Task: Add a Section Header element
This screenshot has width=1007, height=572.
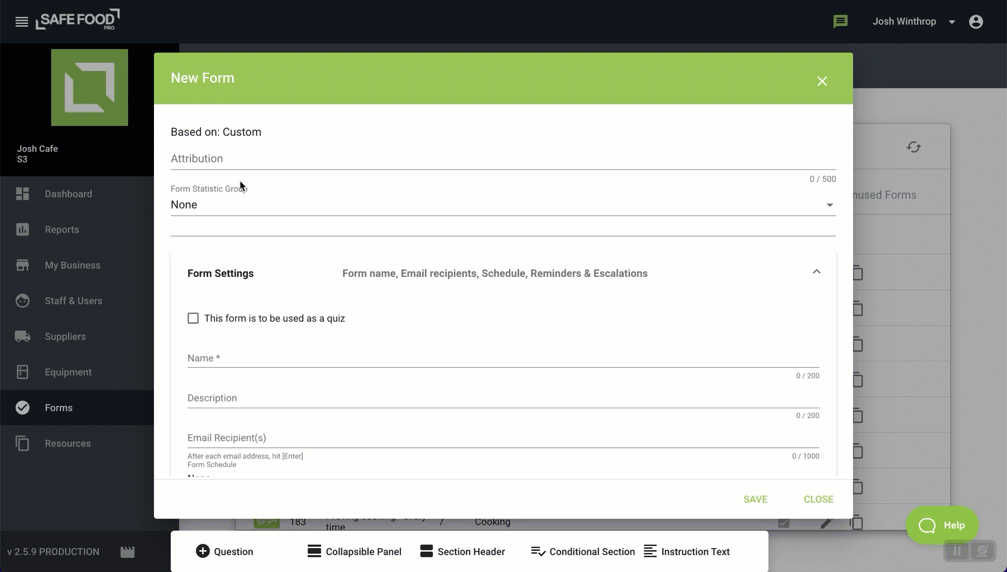Action: pos(462,551)
